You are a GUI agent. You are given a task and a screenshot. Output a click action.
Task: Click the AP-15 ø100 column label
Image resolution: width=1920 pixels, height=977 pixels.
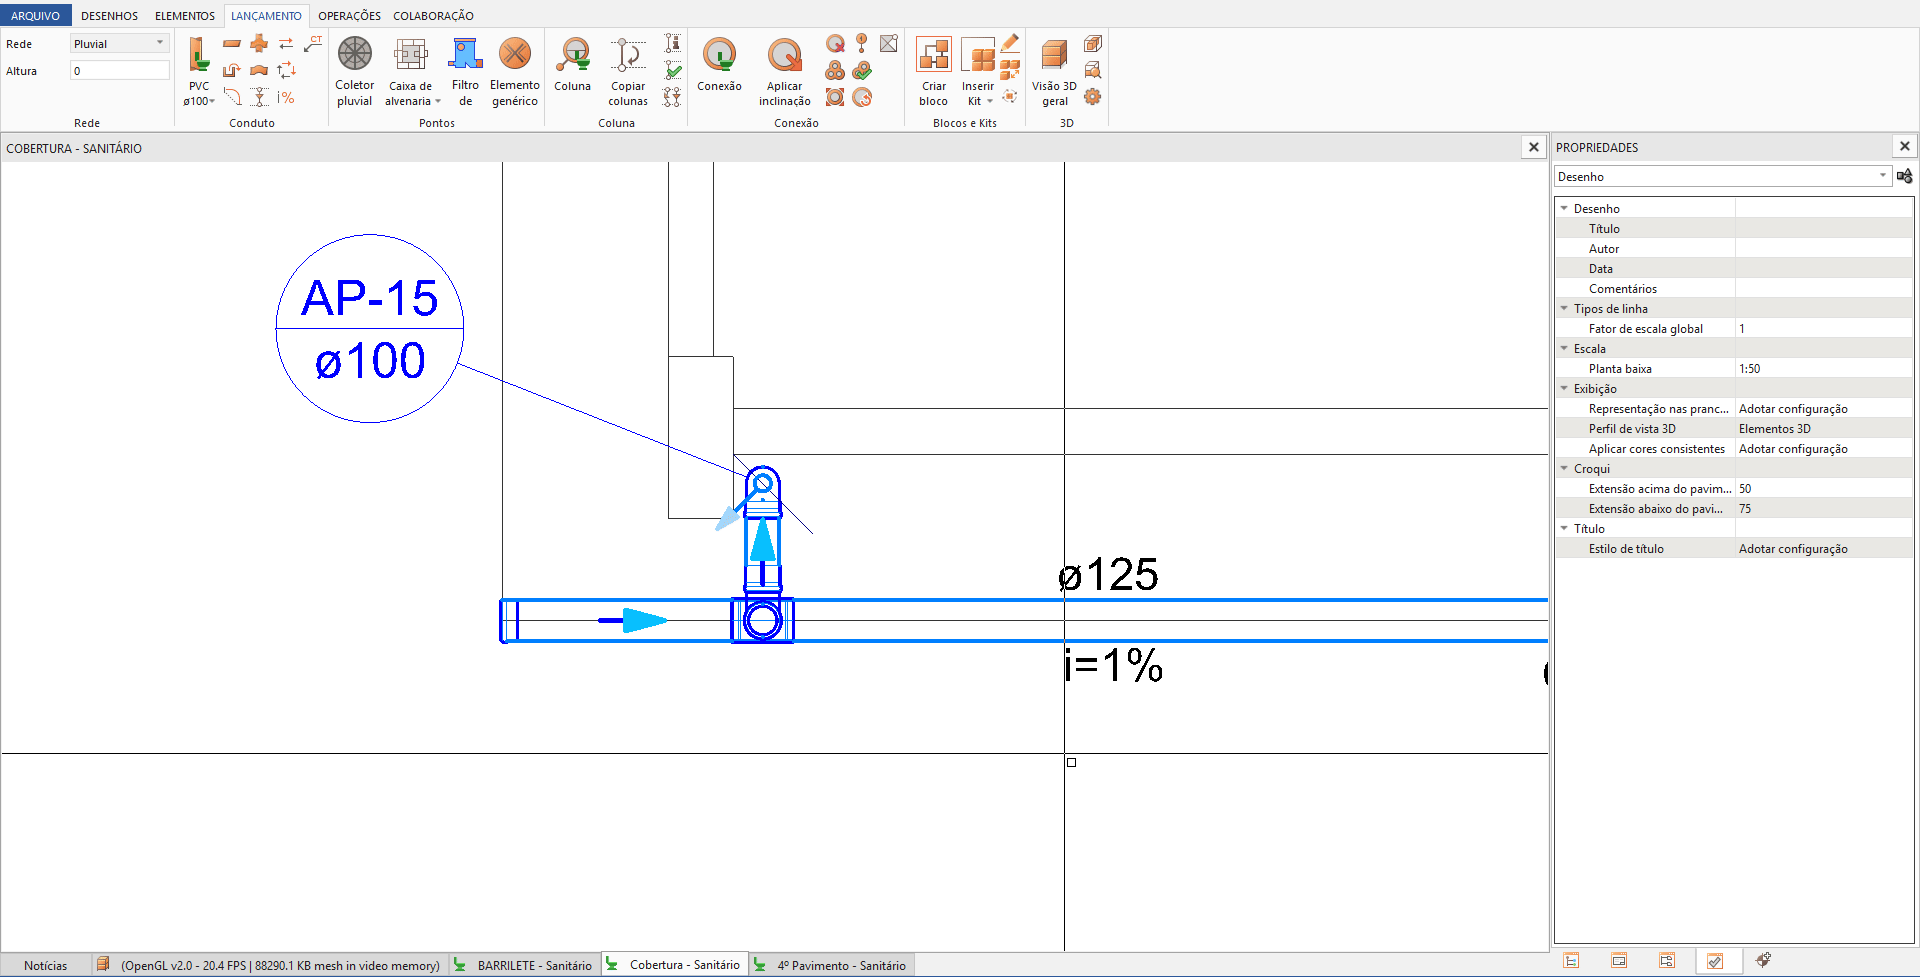[370, 328]
